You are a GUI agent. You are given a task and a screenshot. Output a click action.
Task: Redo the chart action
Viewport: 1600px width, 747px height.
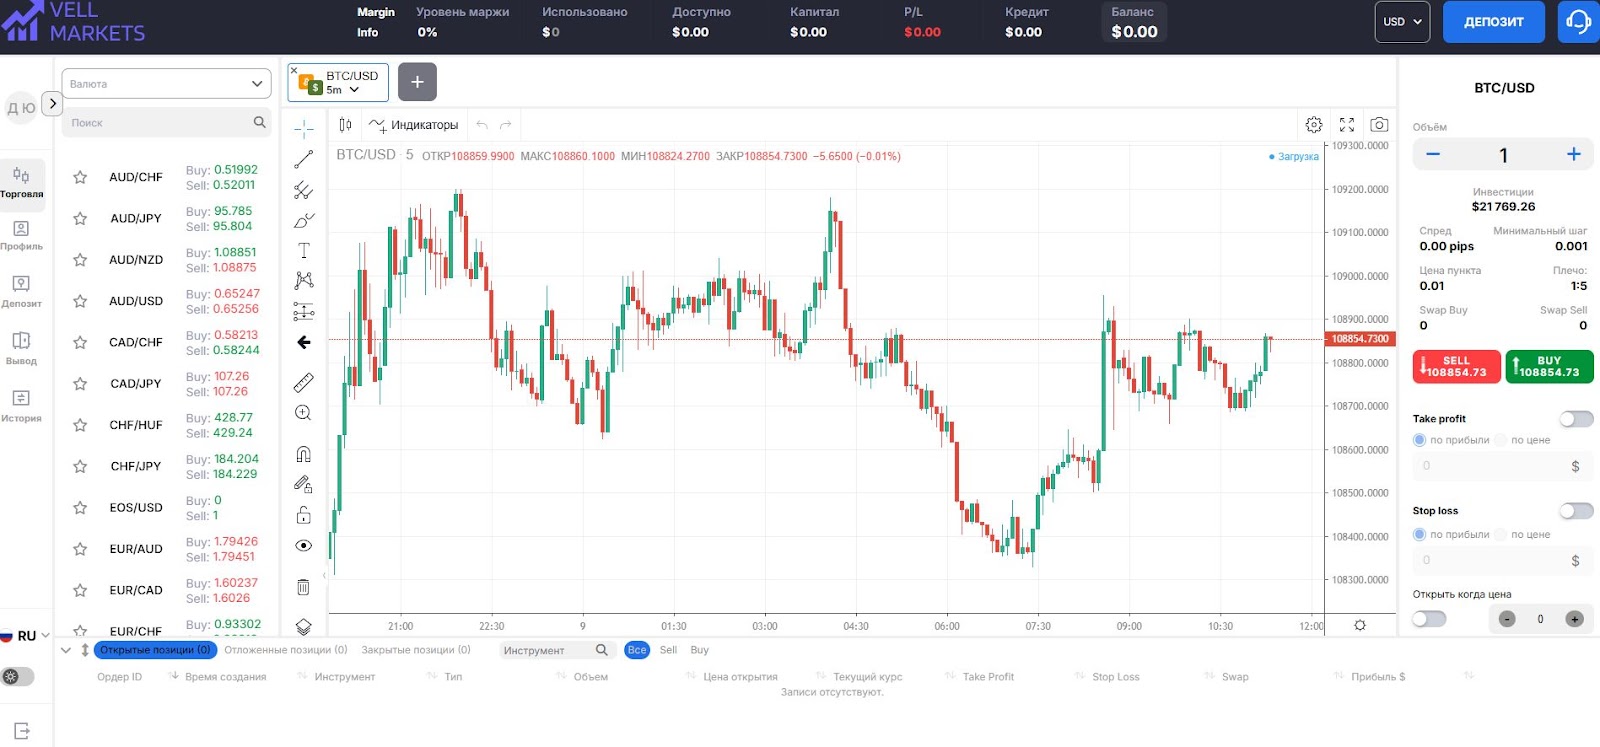coord(506,125)
